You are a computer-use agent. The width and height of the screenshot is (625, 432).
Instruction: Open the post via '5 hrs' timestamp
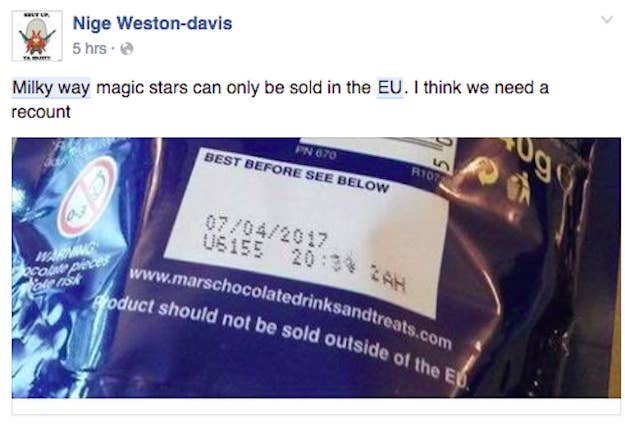point(89,49)
